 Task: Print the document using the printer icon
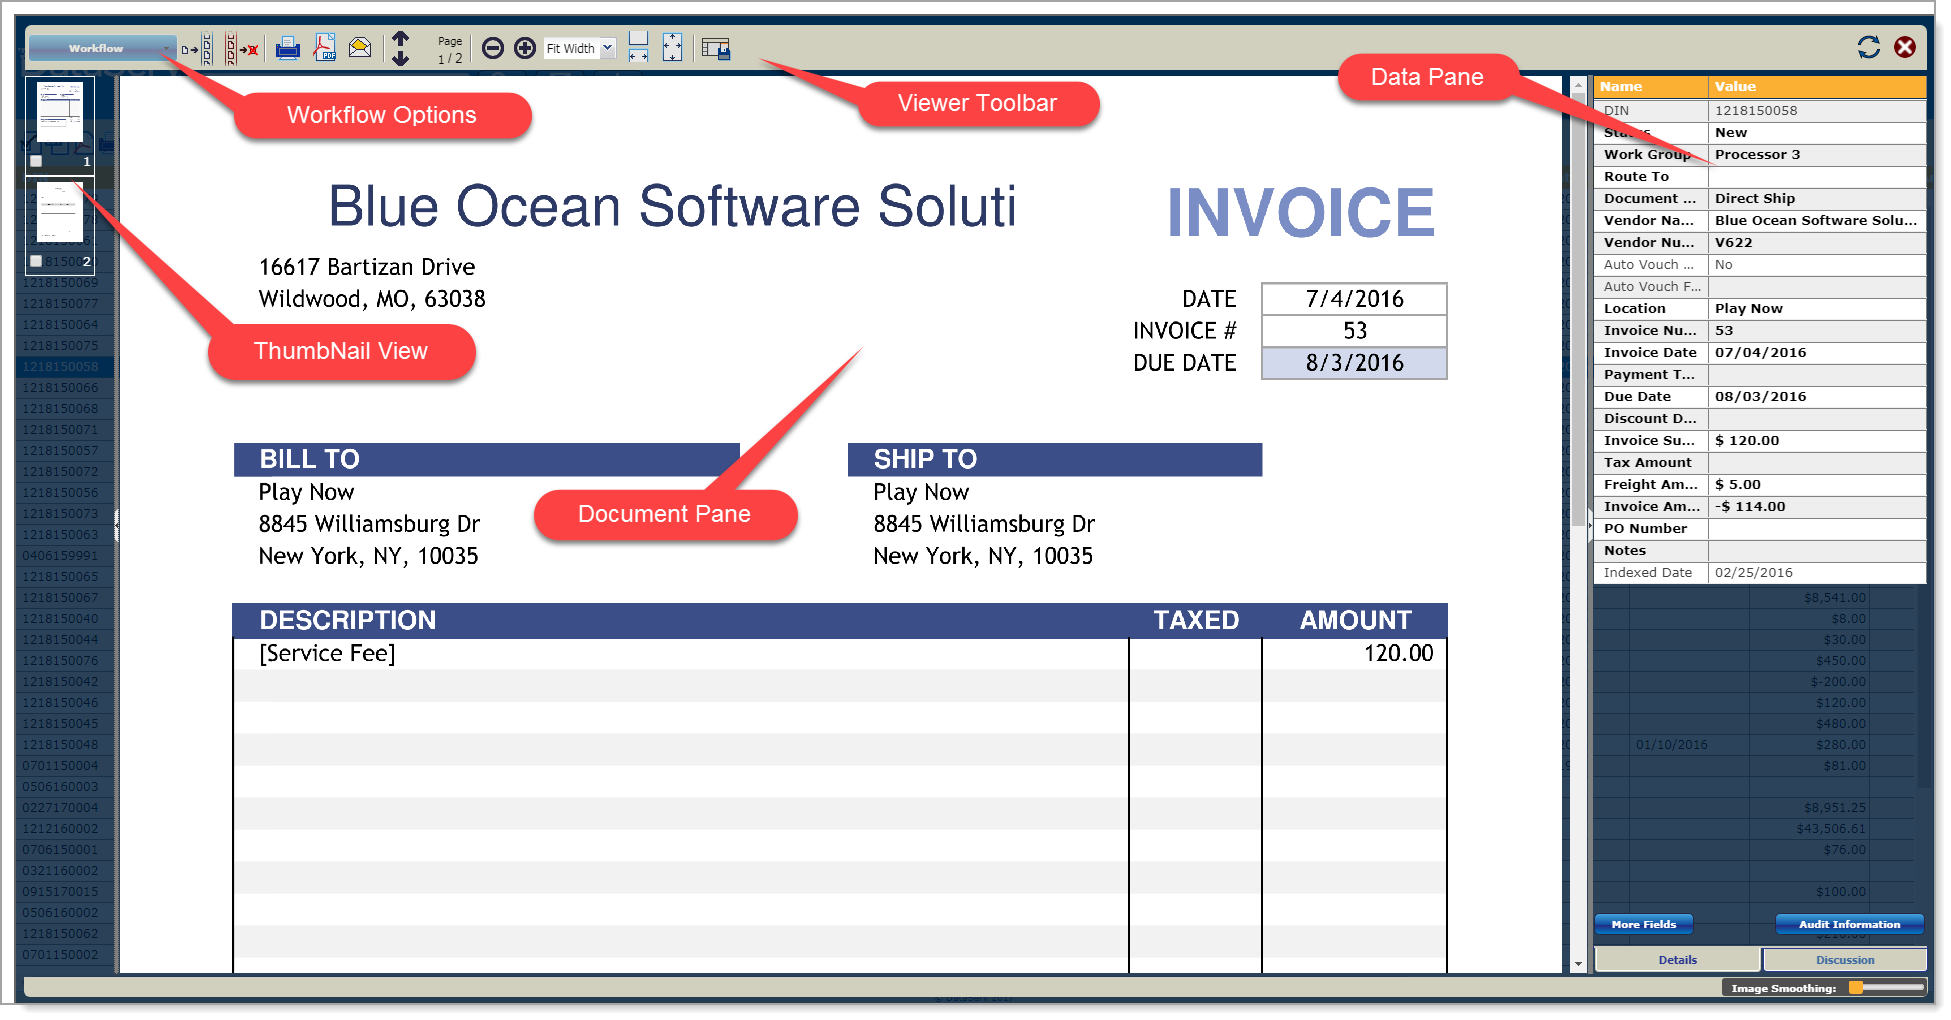pos(288,48)
